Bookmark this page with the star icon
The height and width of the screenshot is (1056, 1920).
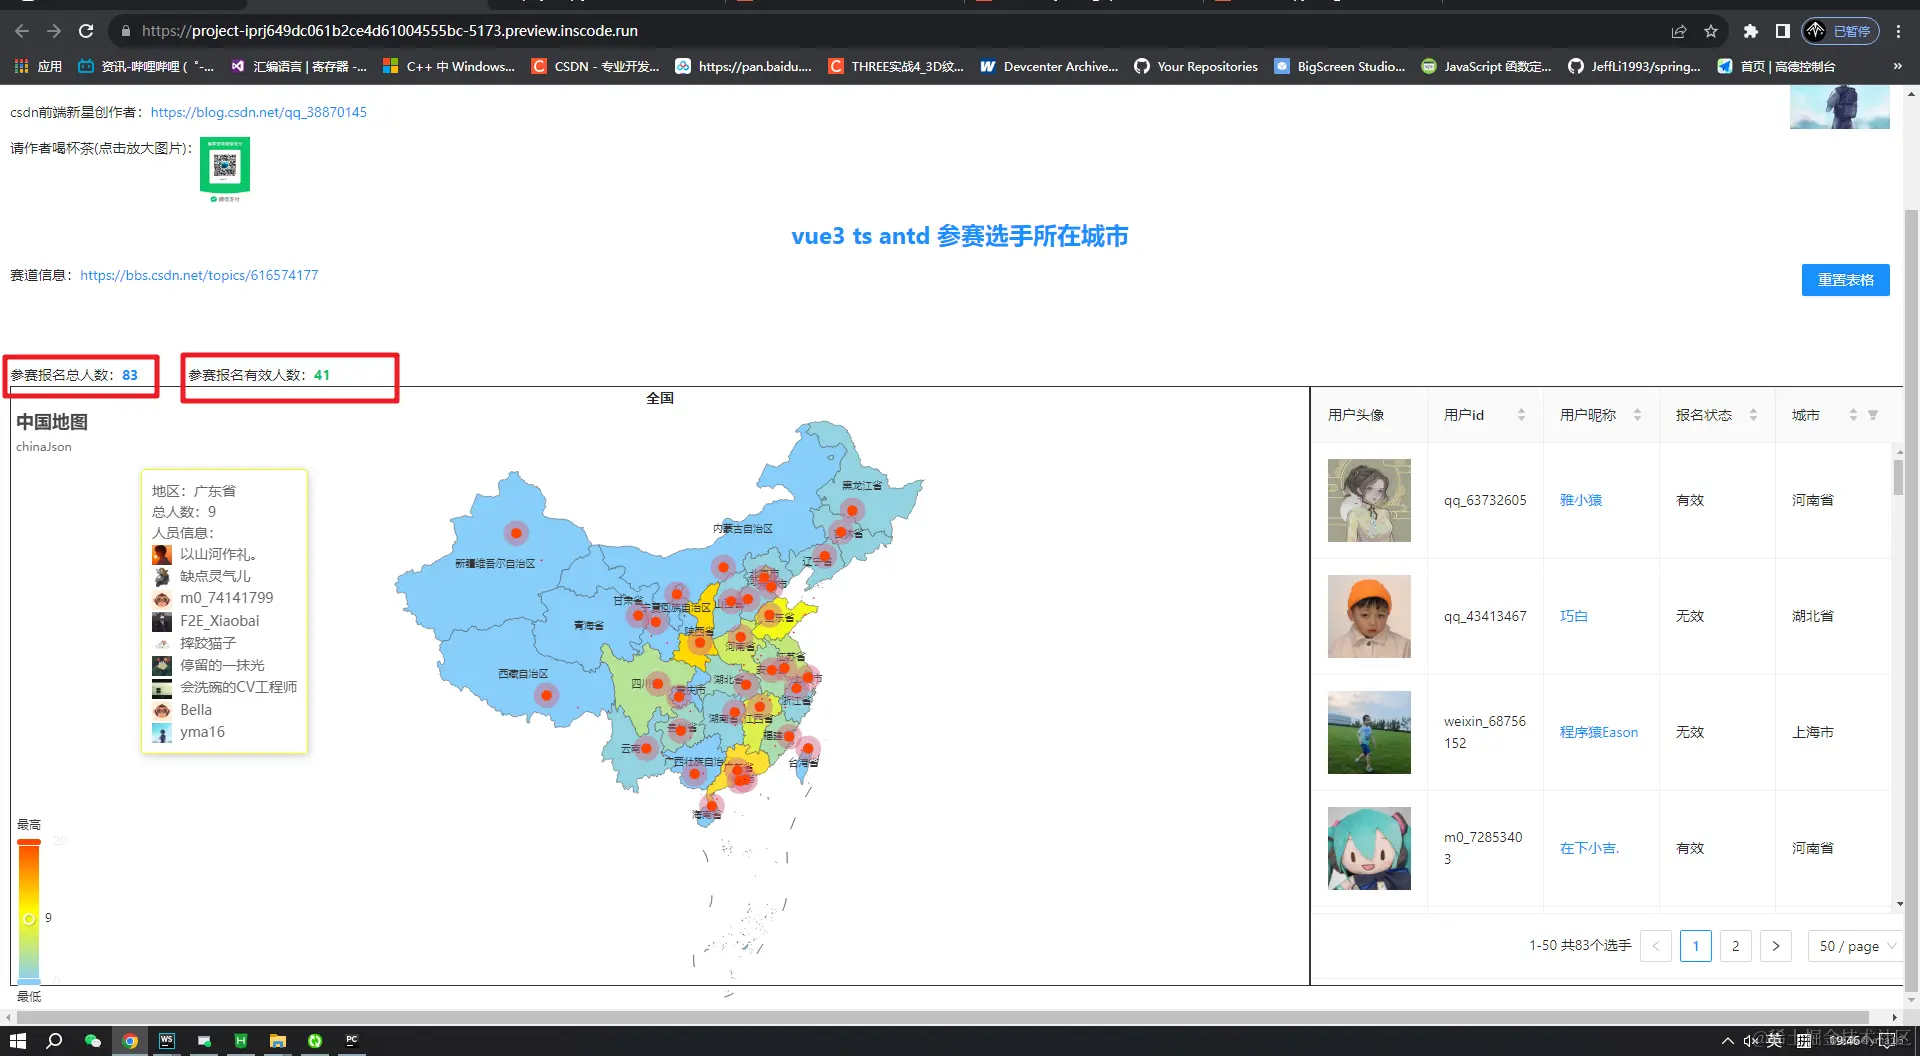coord(1711,31)
